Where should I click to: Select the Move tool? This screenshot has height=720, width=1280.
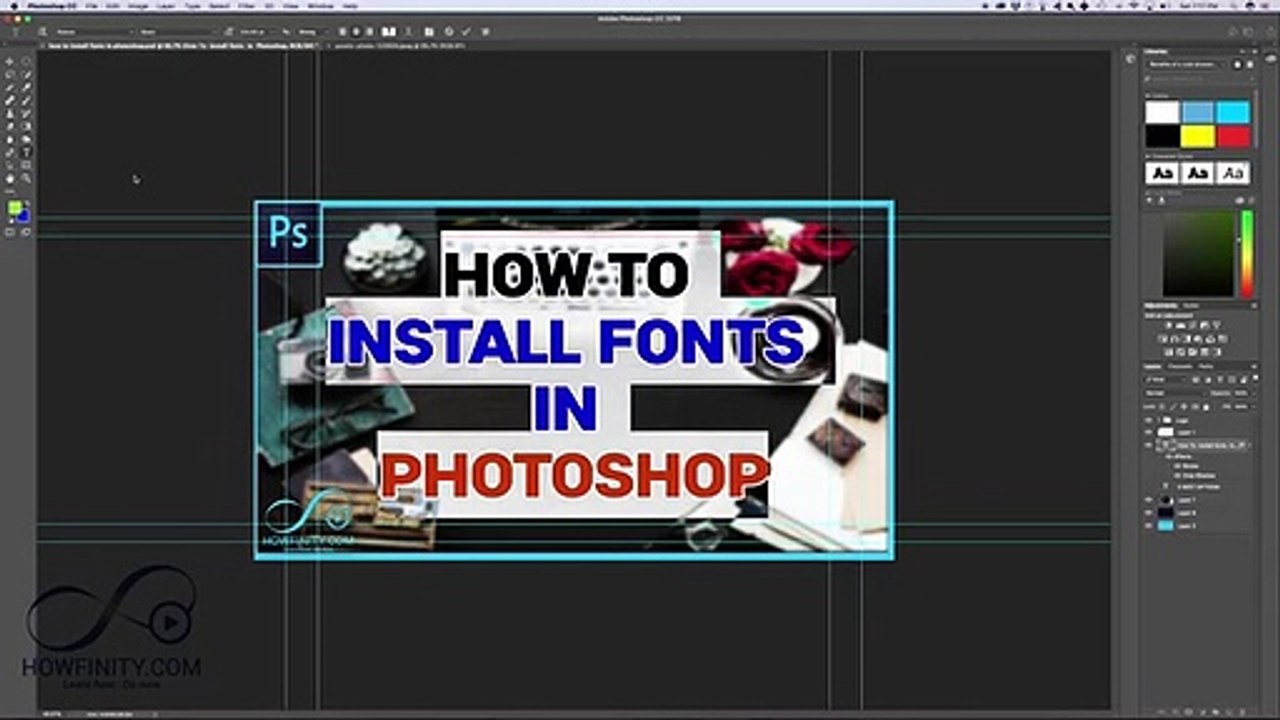pos(11,61)
